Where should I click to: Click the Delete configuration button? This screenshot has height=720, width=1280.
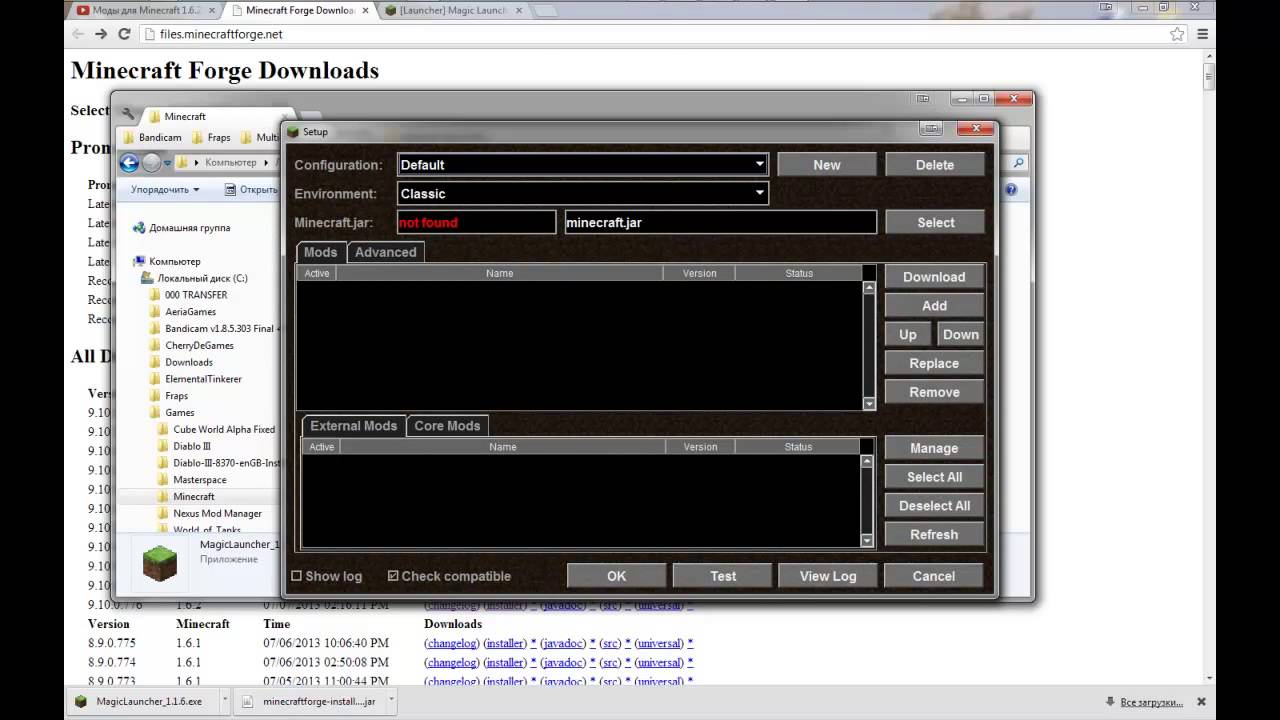pos(935,165)
